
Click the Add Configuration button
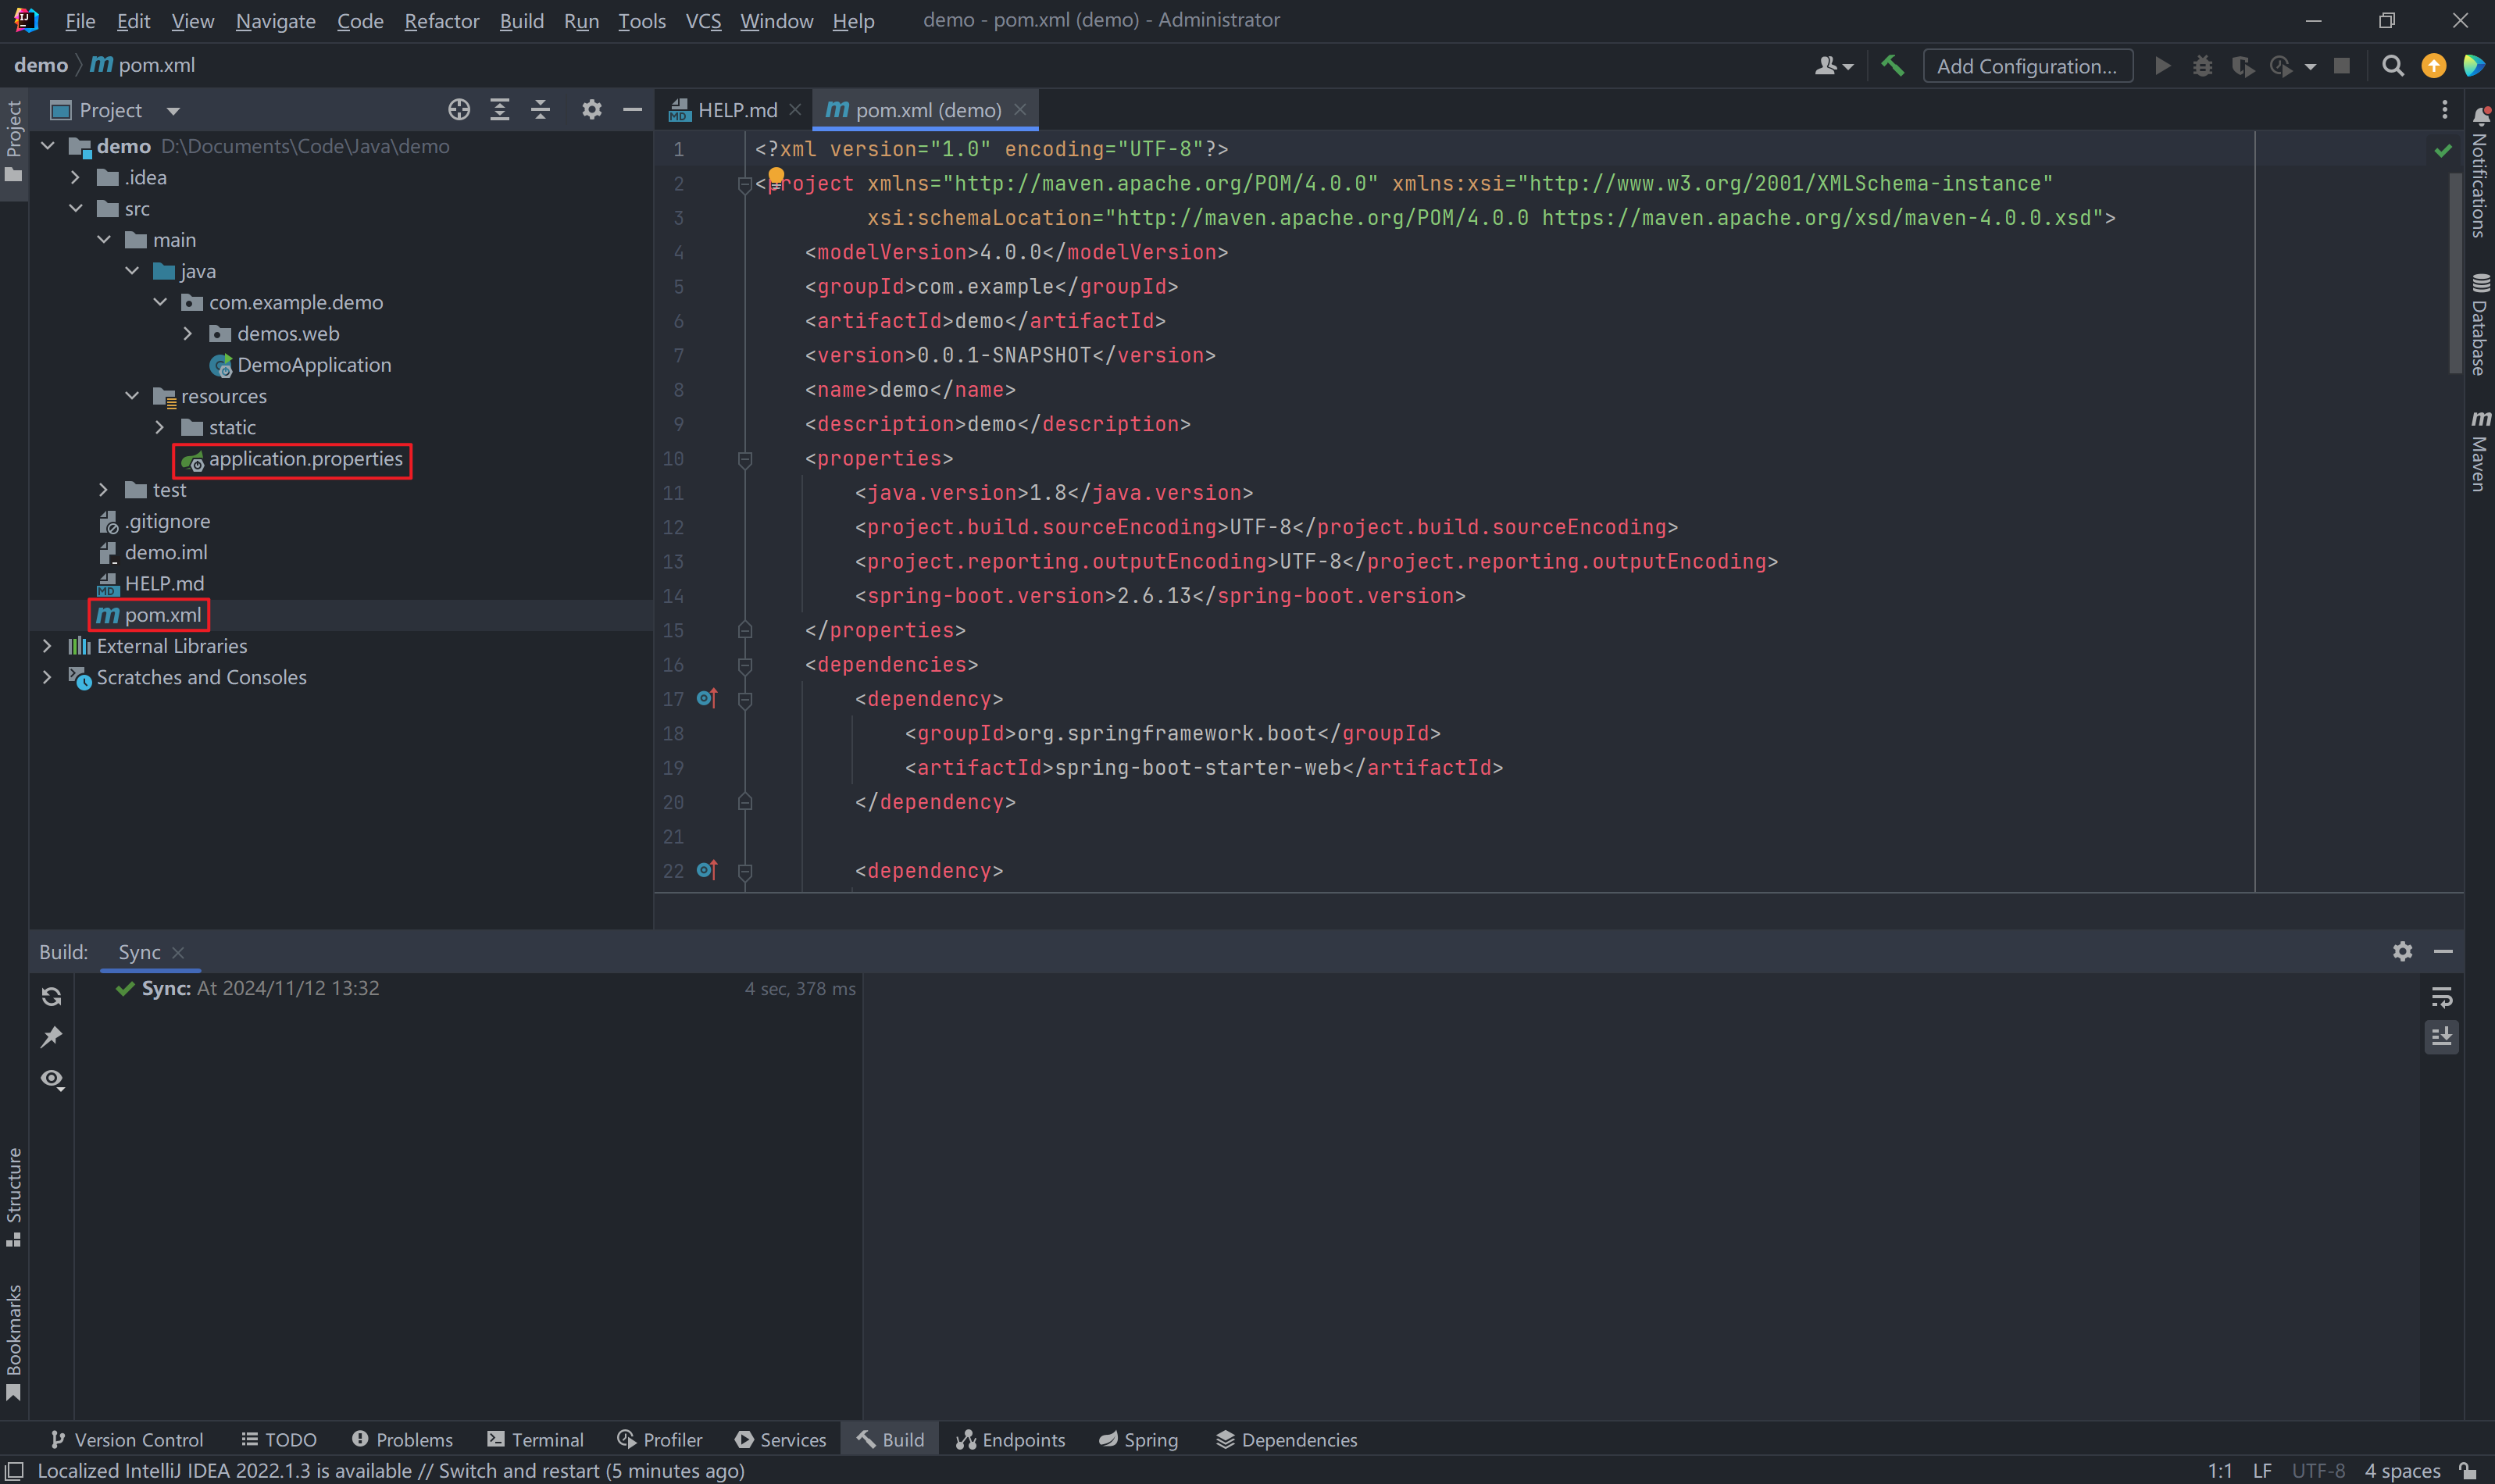(2027, 66)
